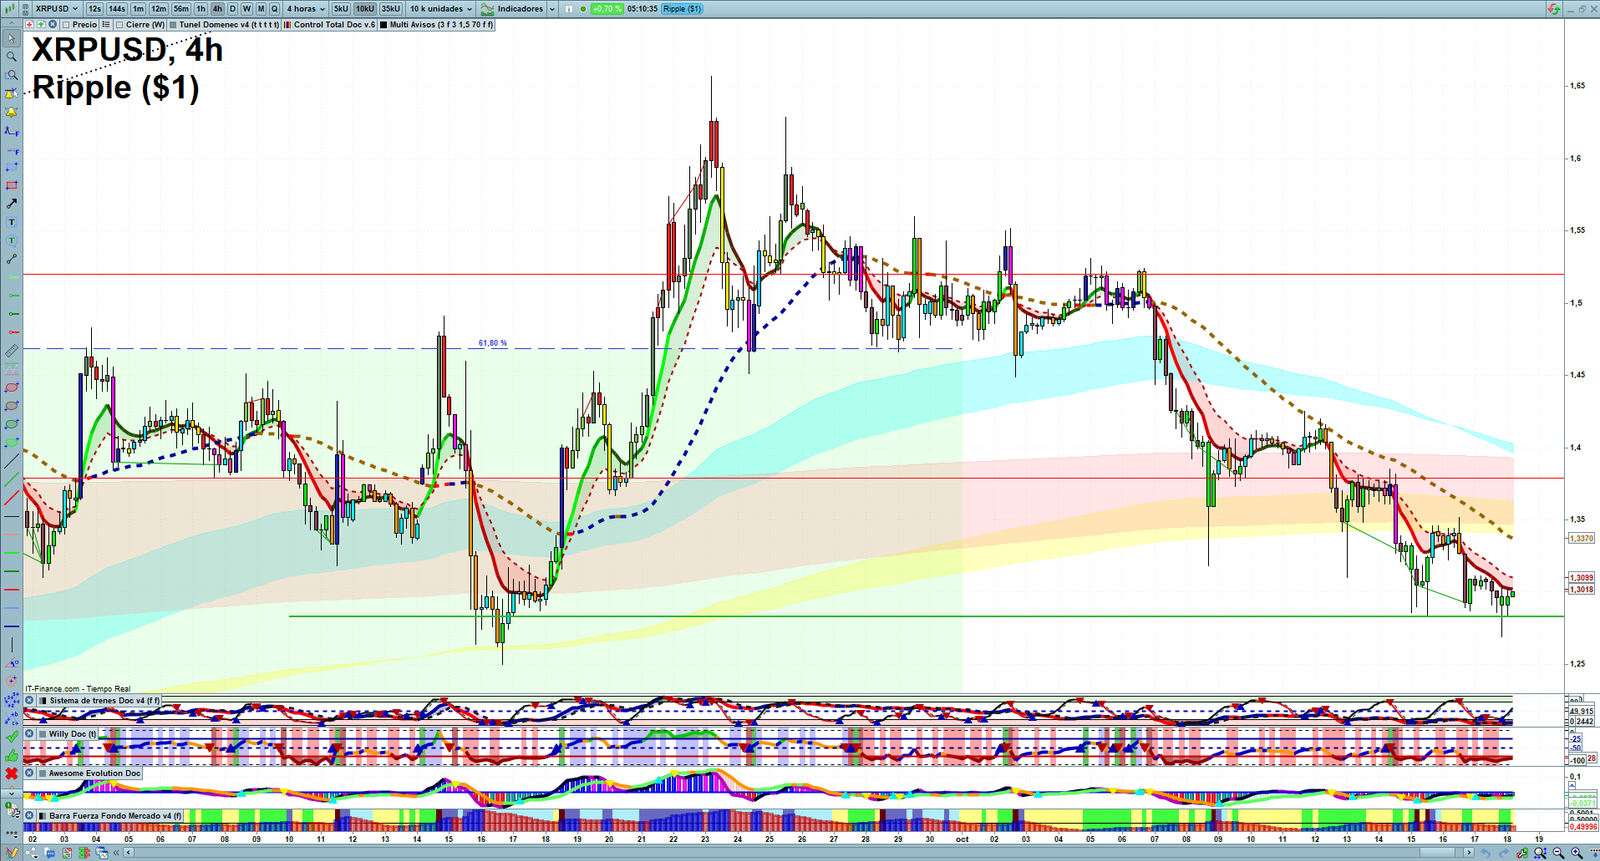
Task: Toggle the Precio checkbox
Action: [66, 24]
